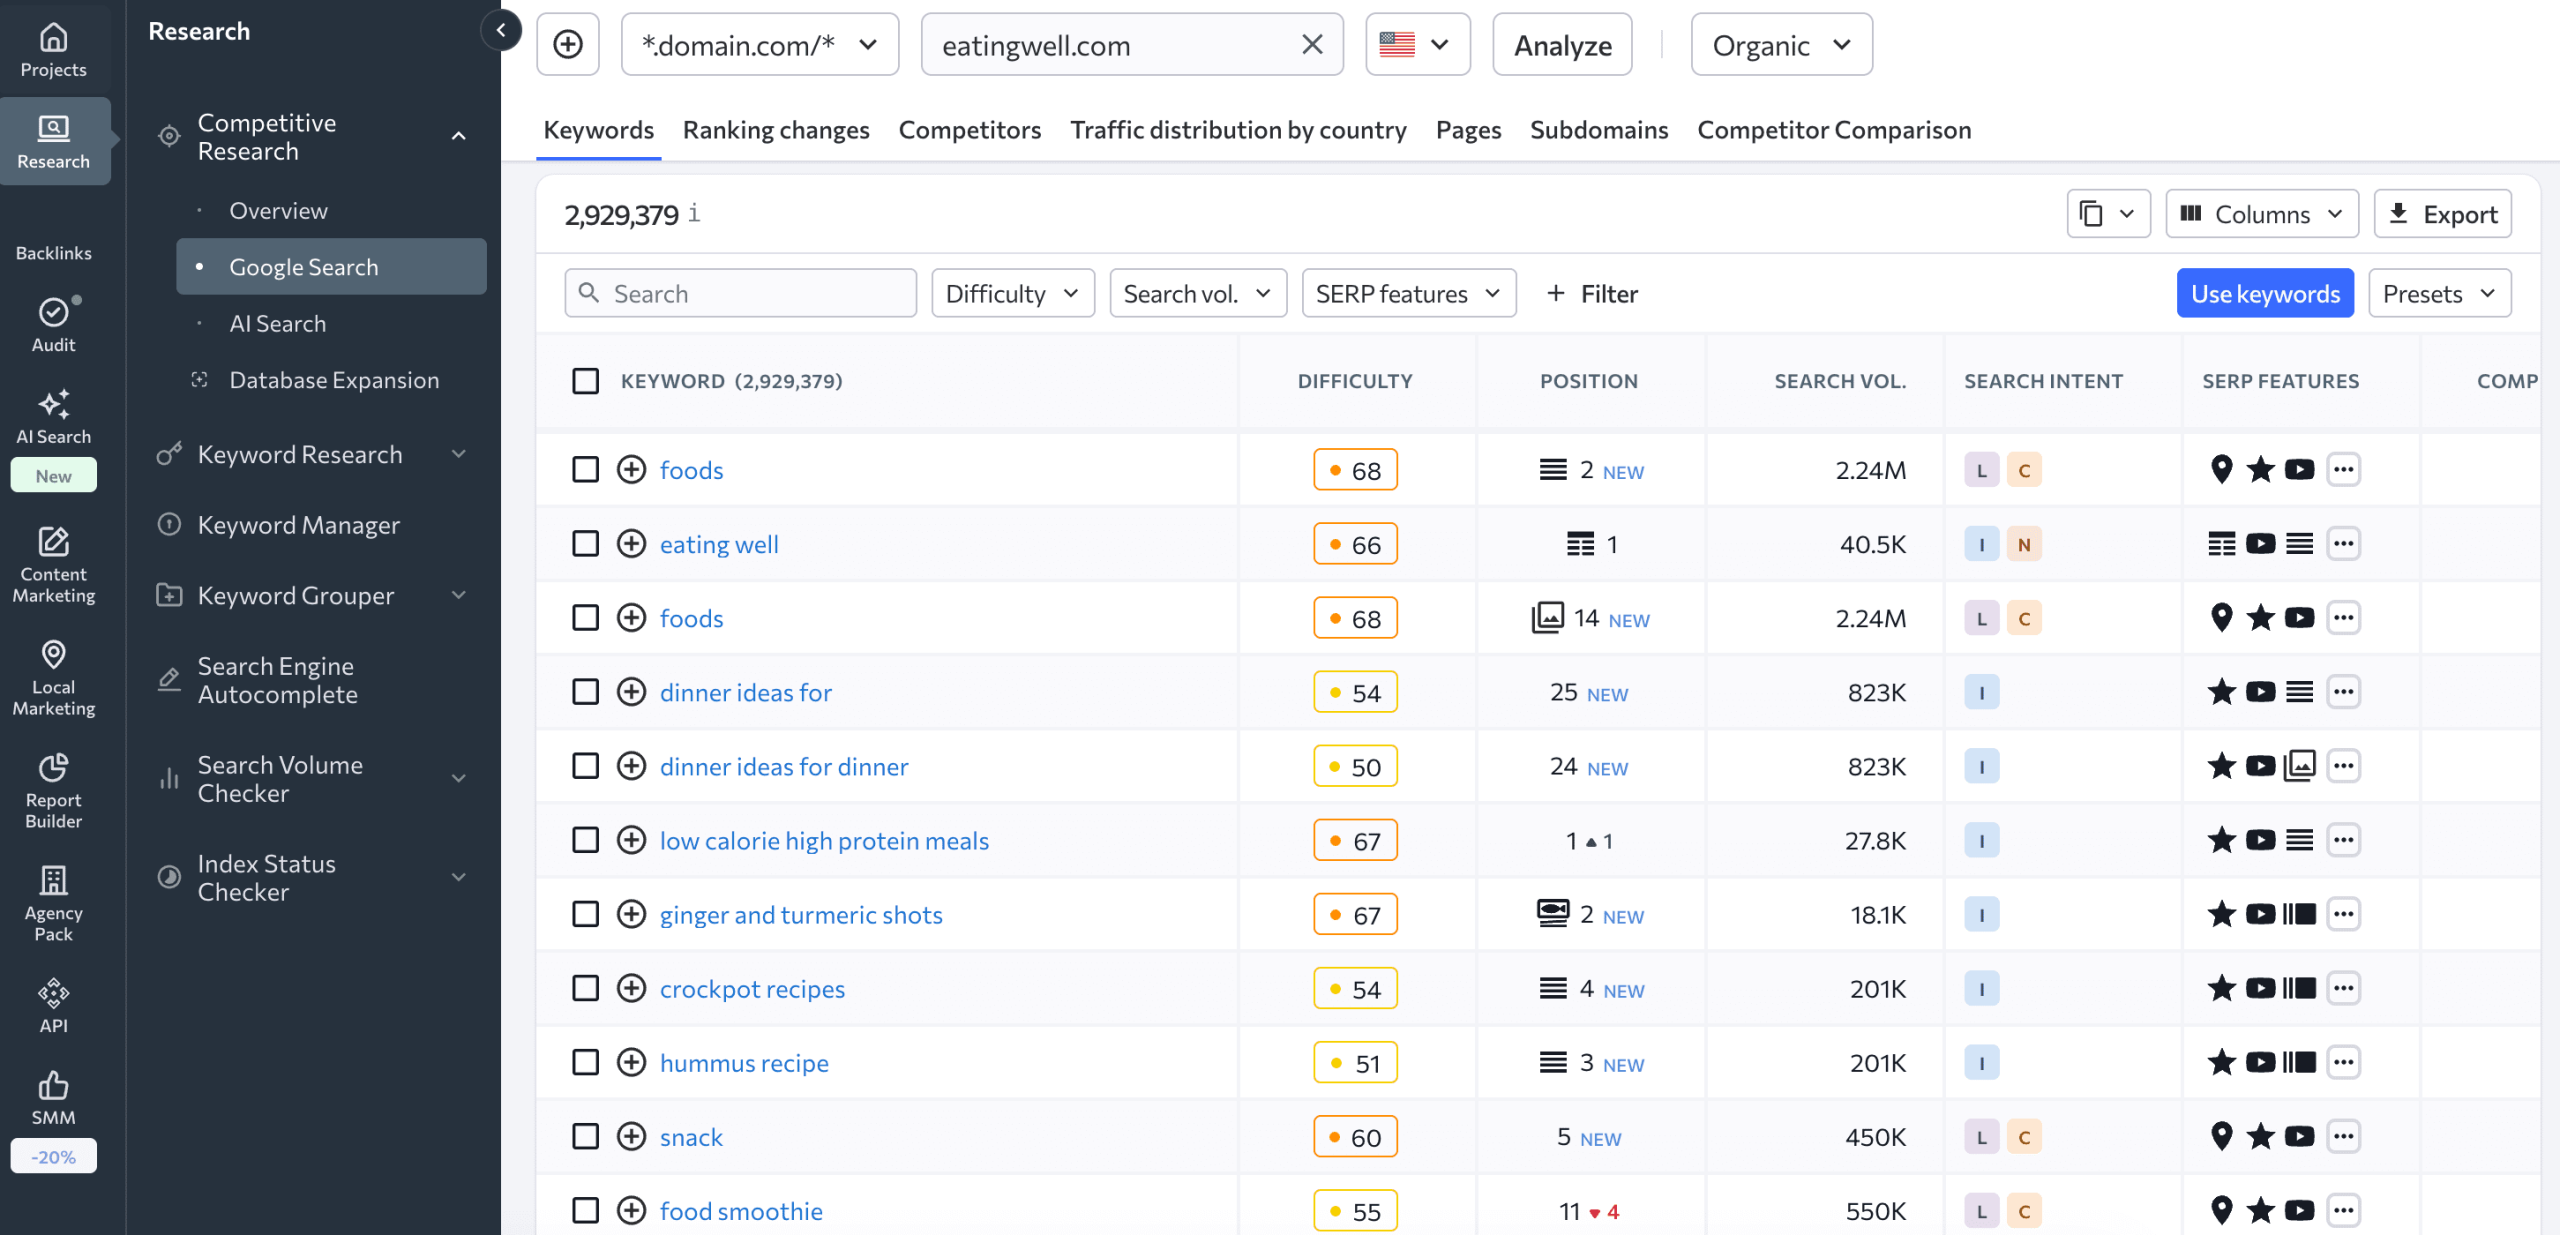Open the Organic dropdown

[x=1780, y=44]
